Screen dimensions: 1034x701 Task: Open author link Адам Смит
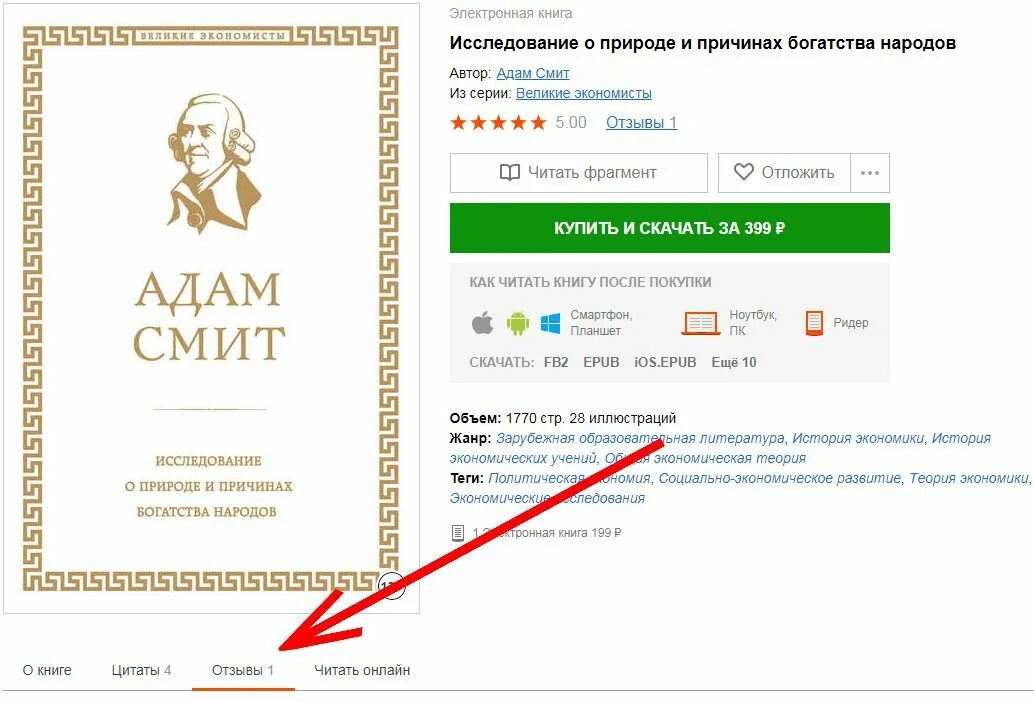[x=533, y=73]
